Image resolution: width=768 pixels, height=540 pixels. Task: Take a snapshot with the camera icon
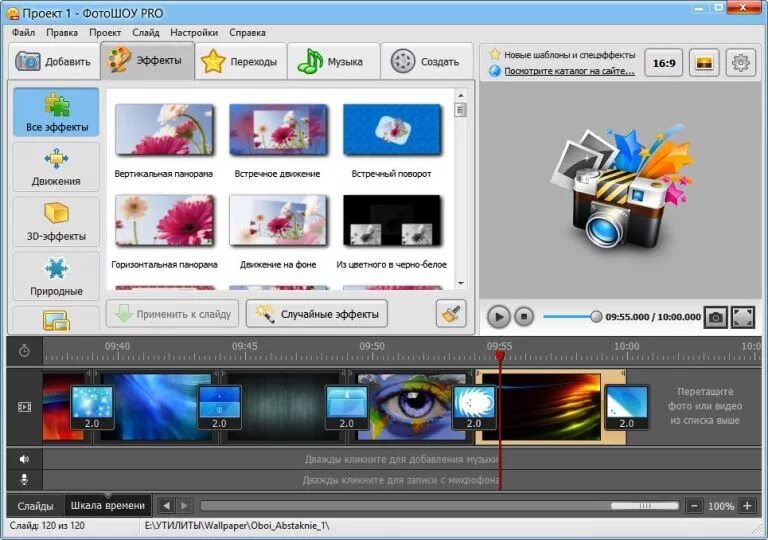[x=716, y=317]
